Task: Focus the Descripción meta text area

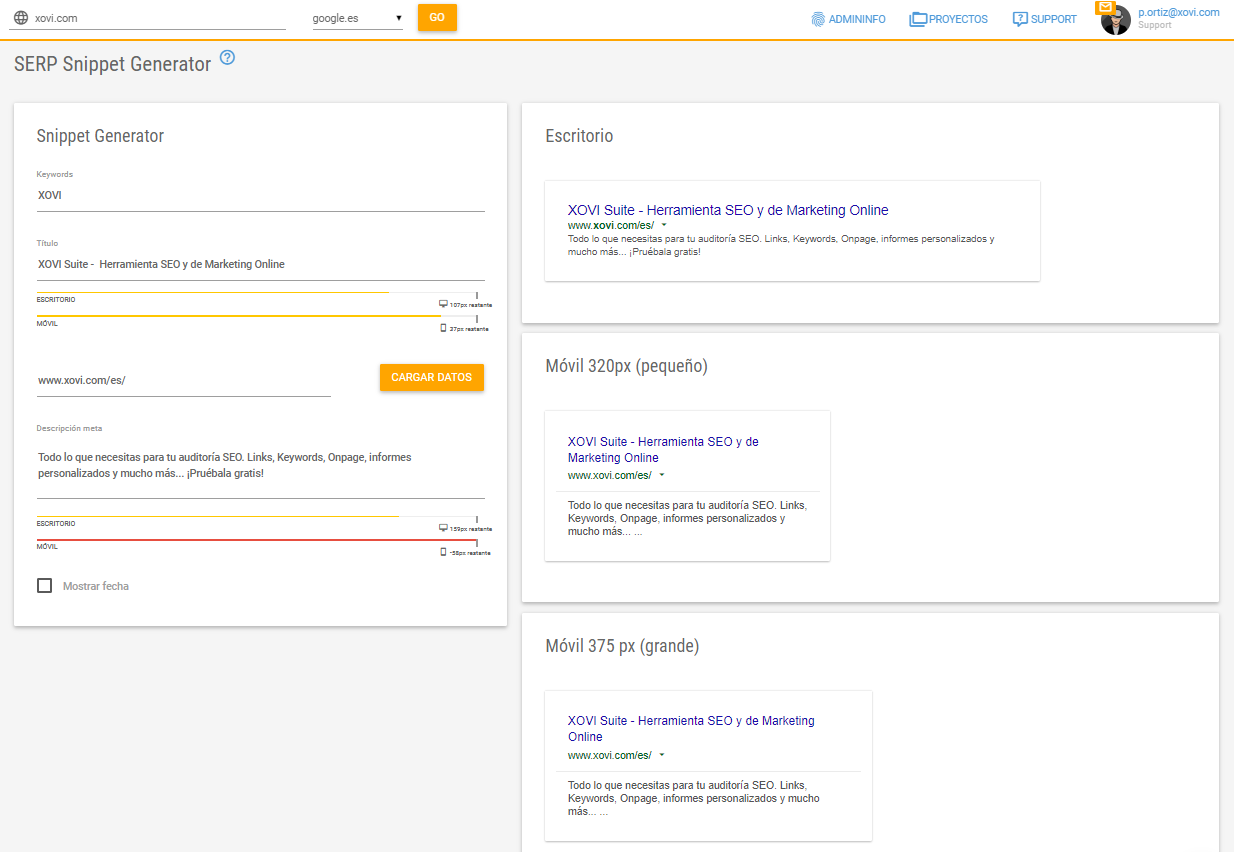Action: coord(261,467)
